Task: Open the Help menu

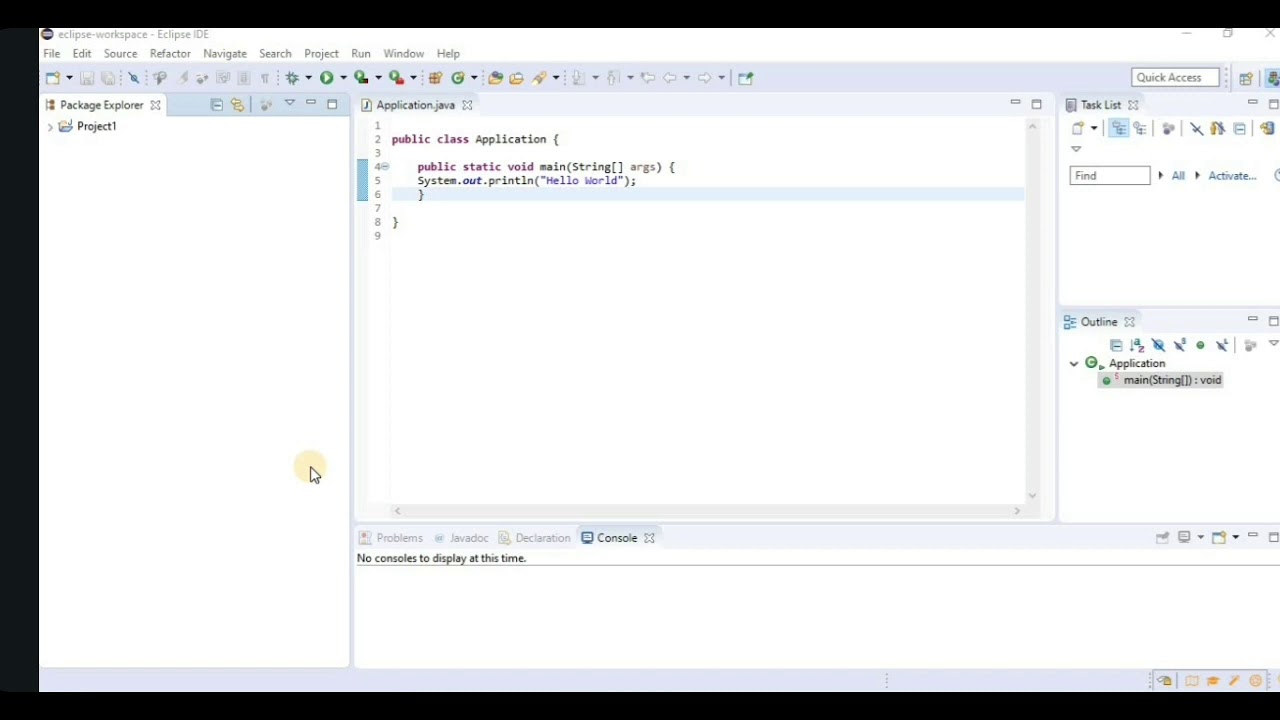Action: click(448, 54)
